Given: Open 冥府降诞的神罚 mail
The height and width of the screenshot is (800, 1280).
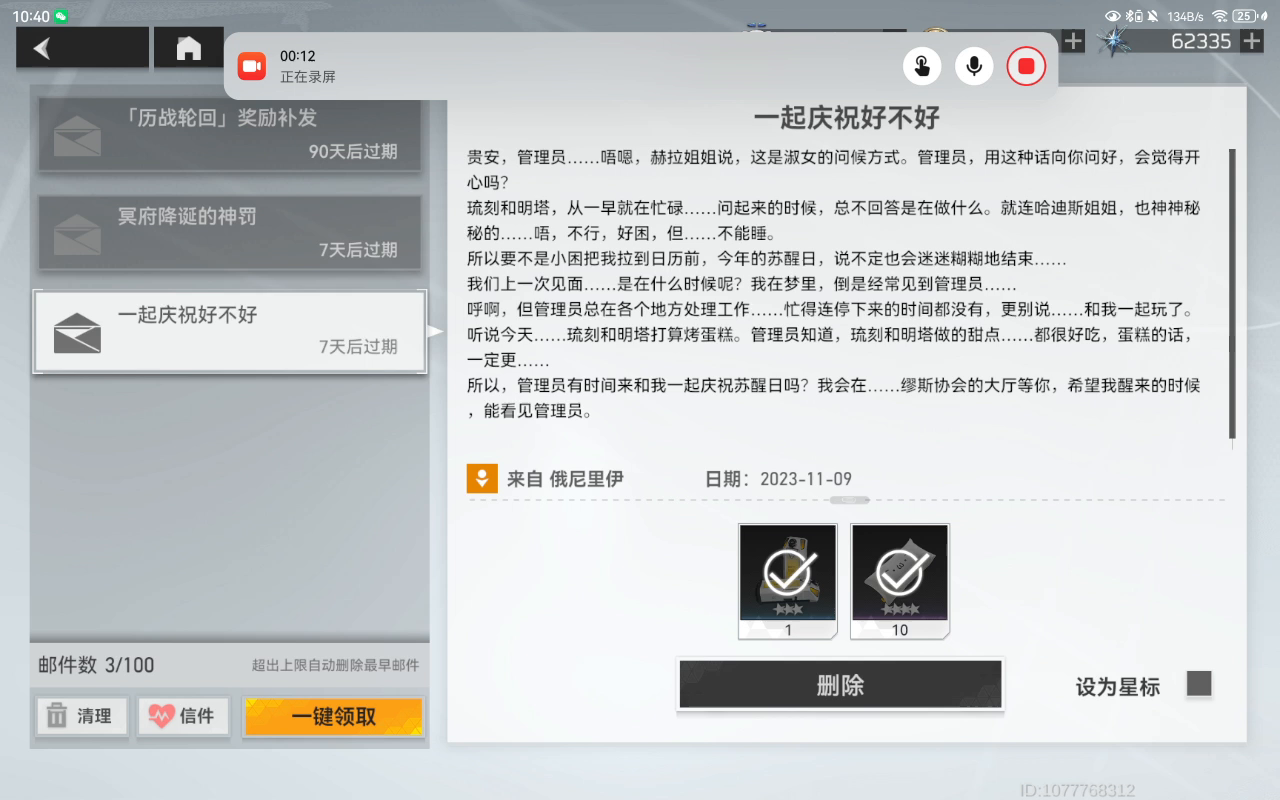Looking at the screenshot, I should click(x=230, y=232).
